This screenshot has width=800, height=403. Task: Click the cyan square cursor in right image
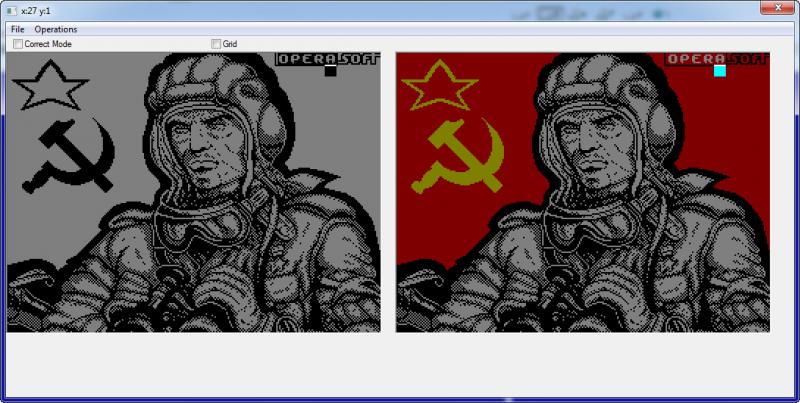coord(719,71)
